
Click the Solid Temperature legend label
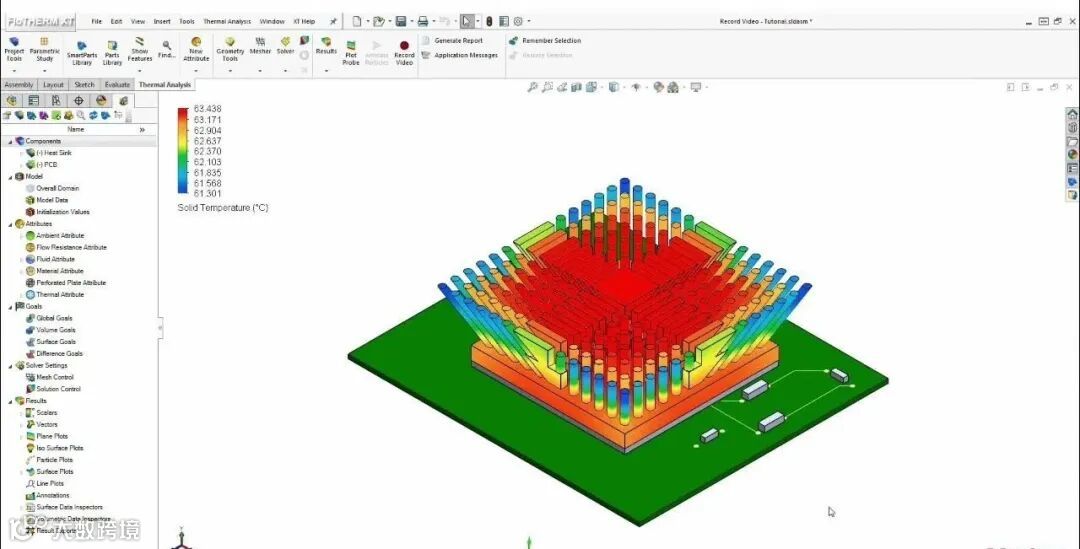[x=222, y=207]
